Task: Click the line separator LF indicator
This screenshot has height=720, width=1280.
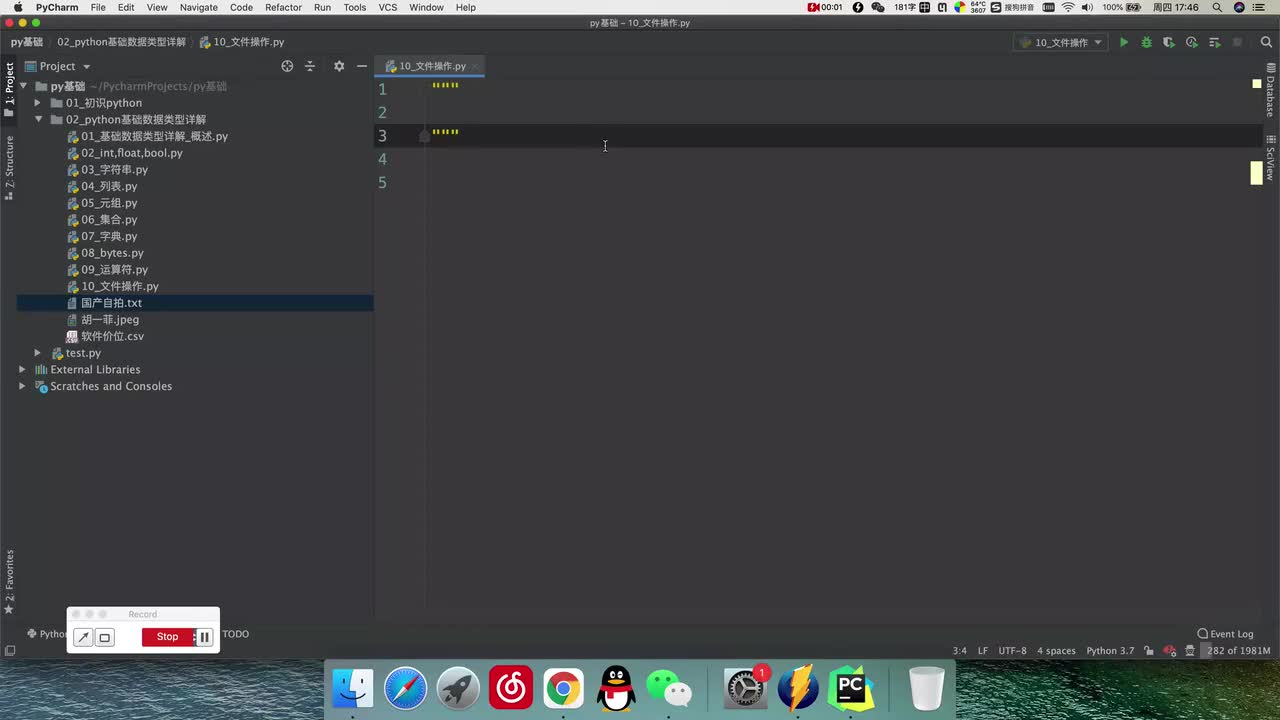Action: click(983, 651)
